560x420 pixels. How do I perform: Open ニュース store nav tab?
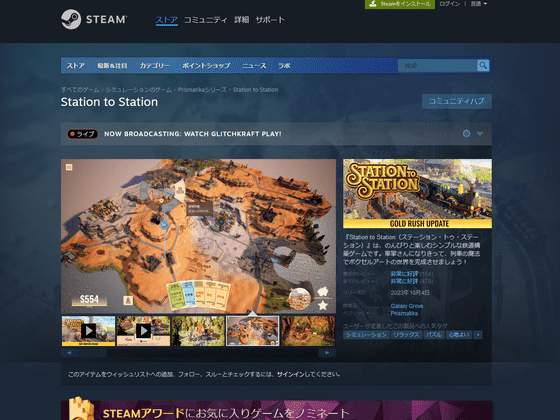point(254,66)
